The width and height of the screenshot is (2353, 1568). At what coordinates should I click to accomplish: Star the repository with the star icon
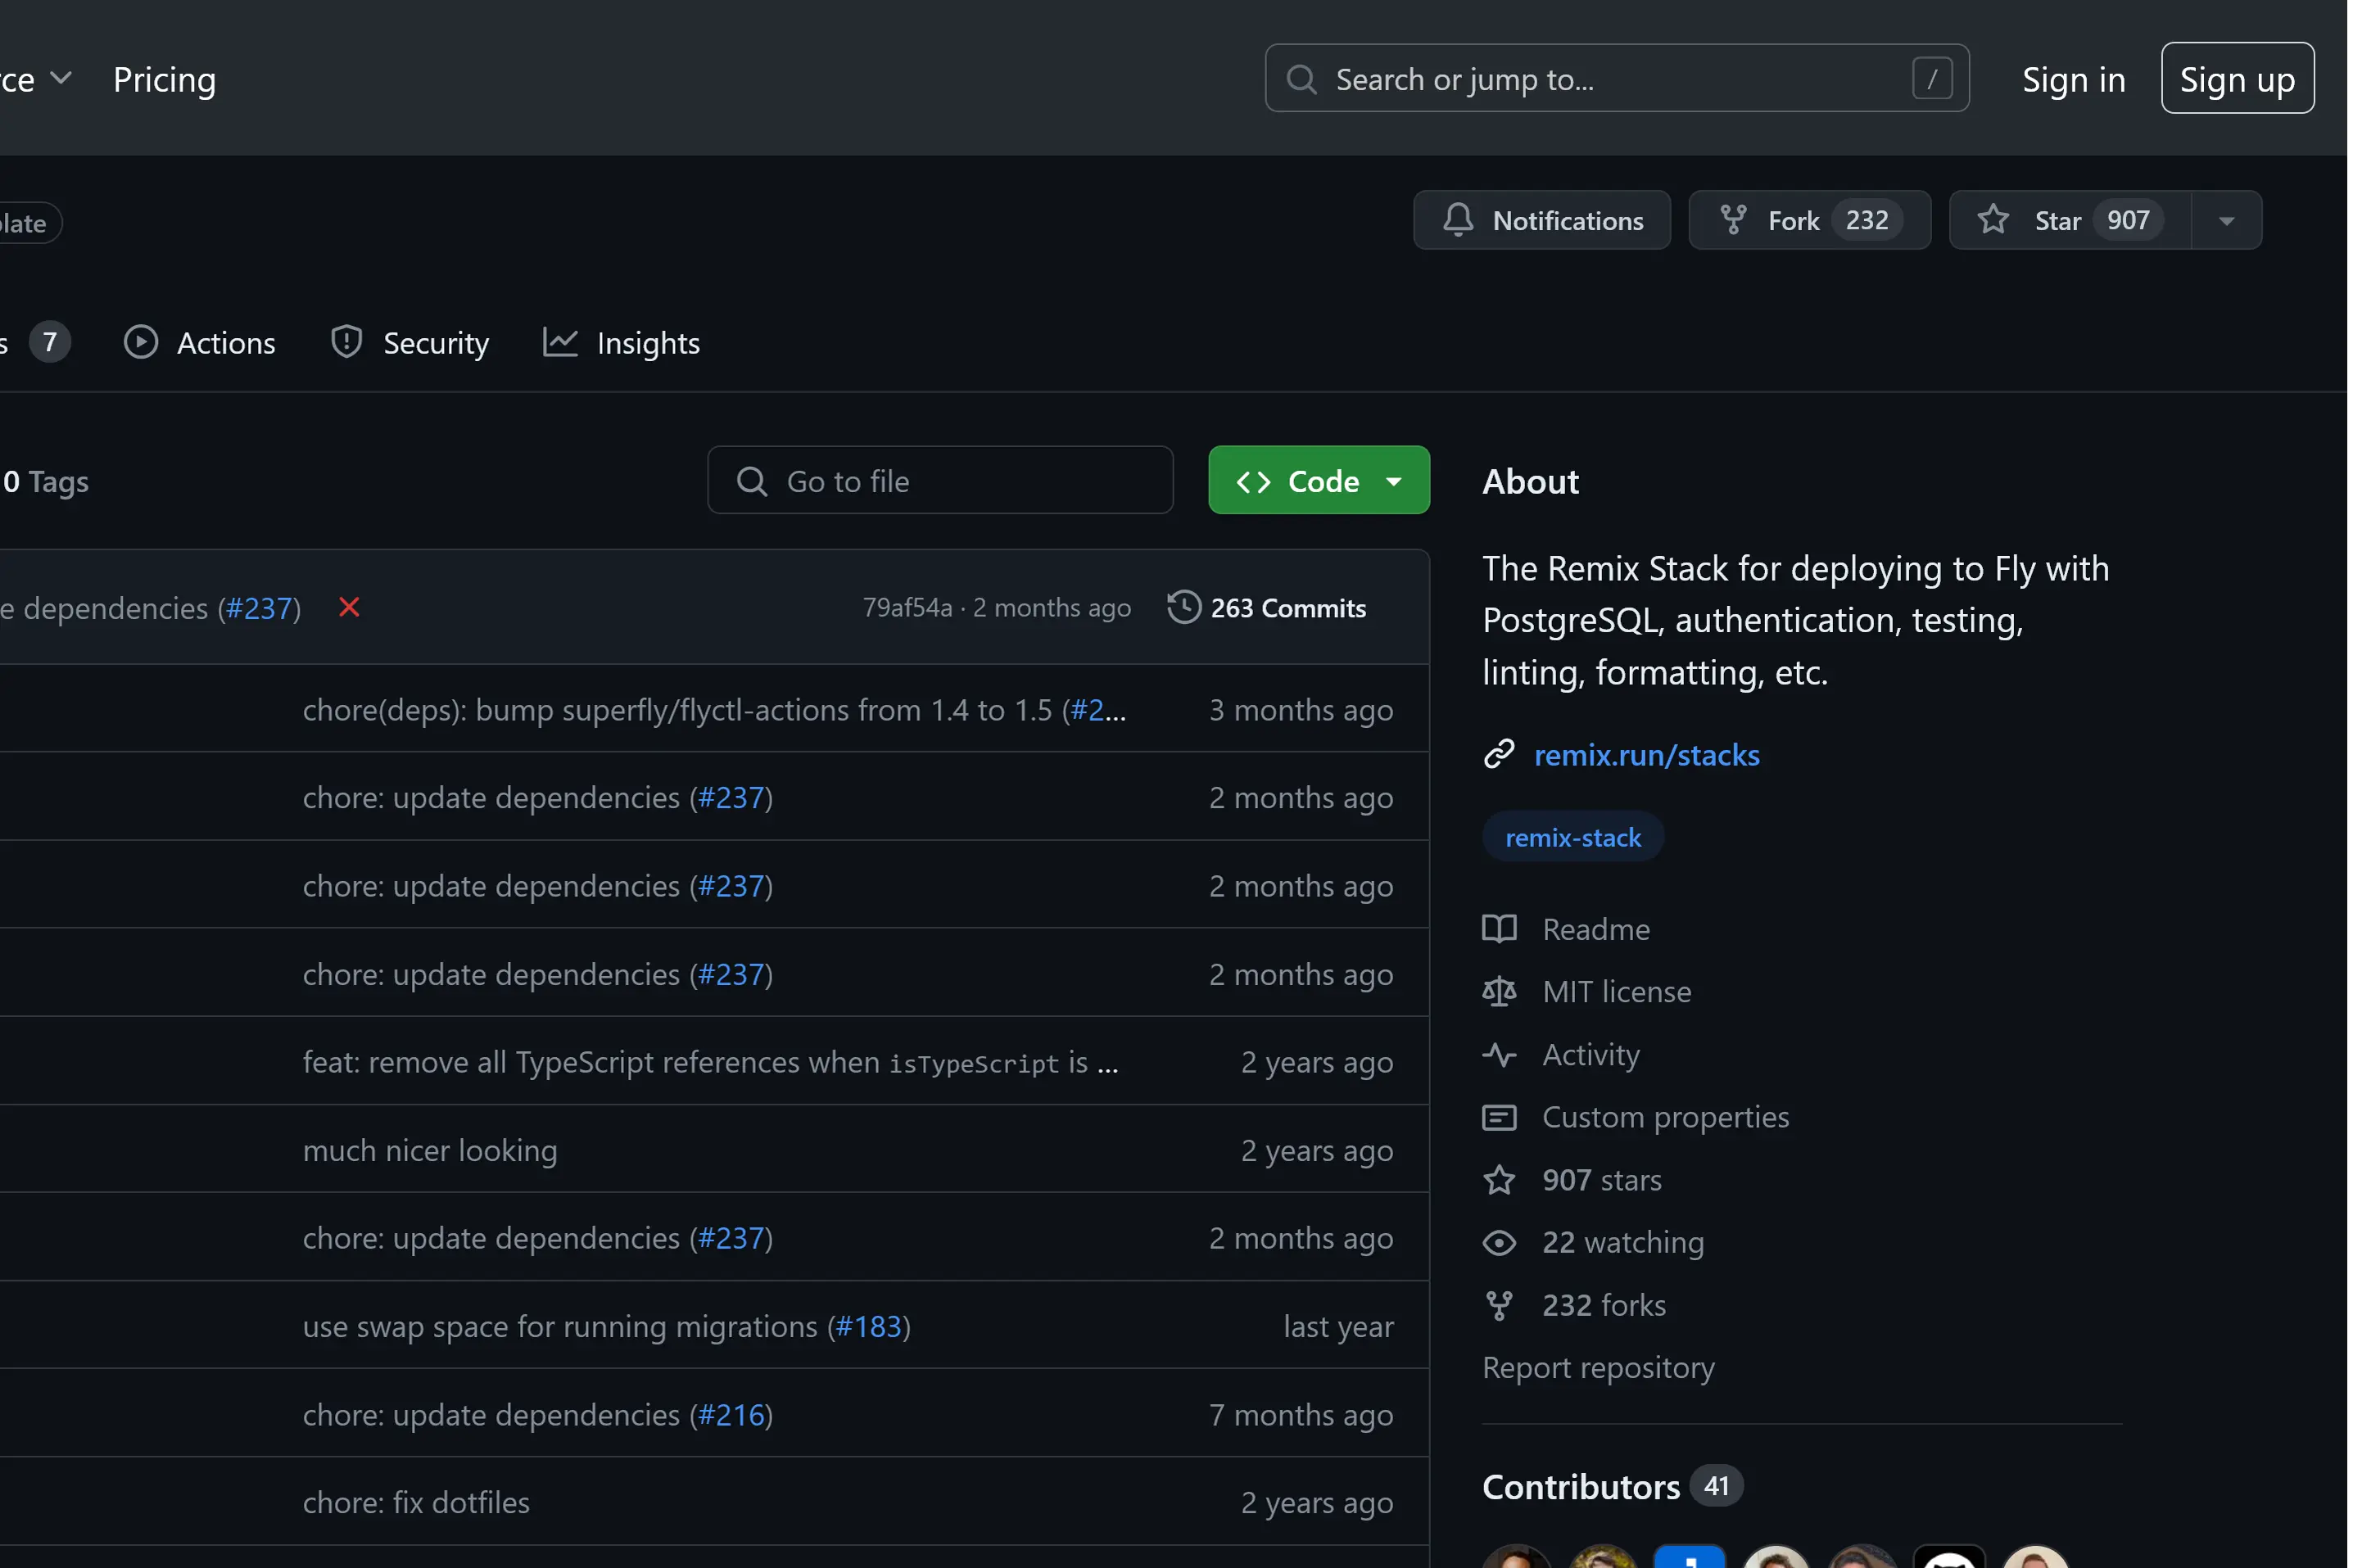[x=1992, y=220]
